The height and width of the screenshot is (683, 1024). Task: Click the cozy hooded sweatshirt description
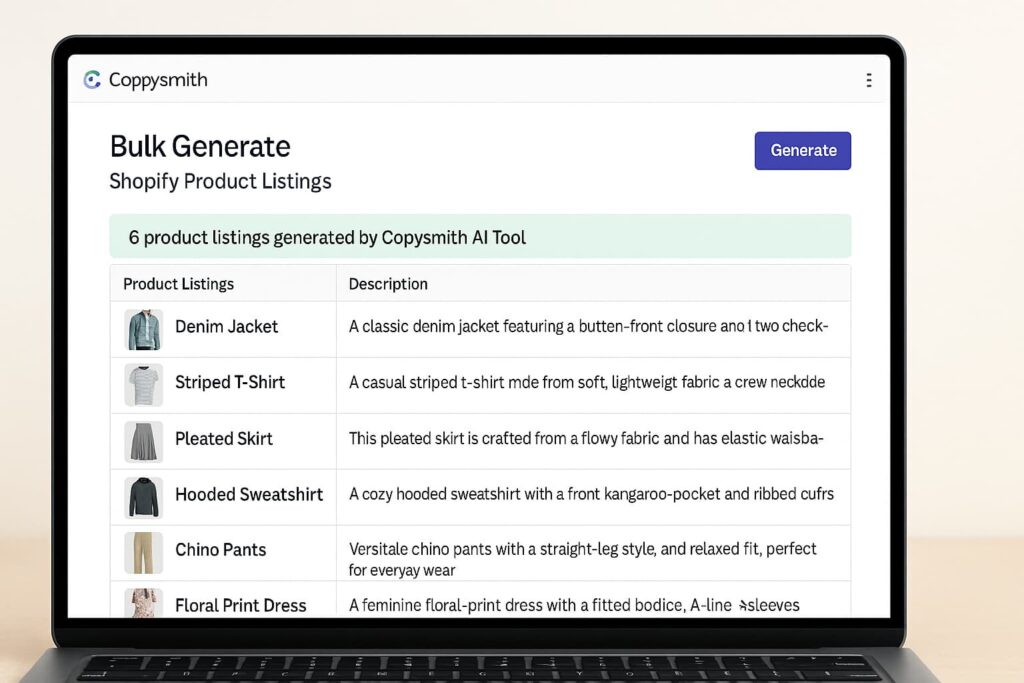click(x=591, y=494)
